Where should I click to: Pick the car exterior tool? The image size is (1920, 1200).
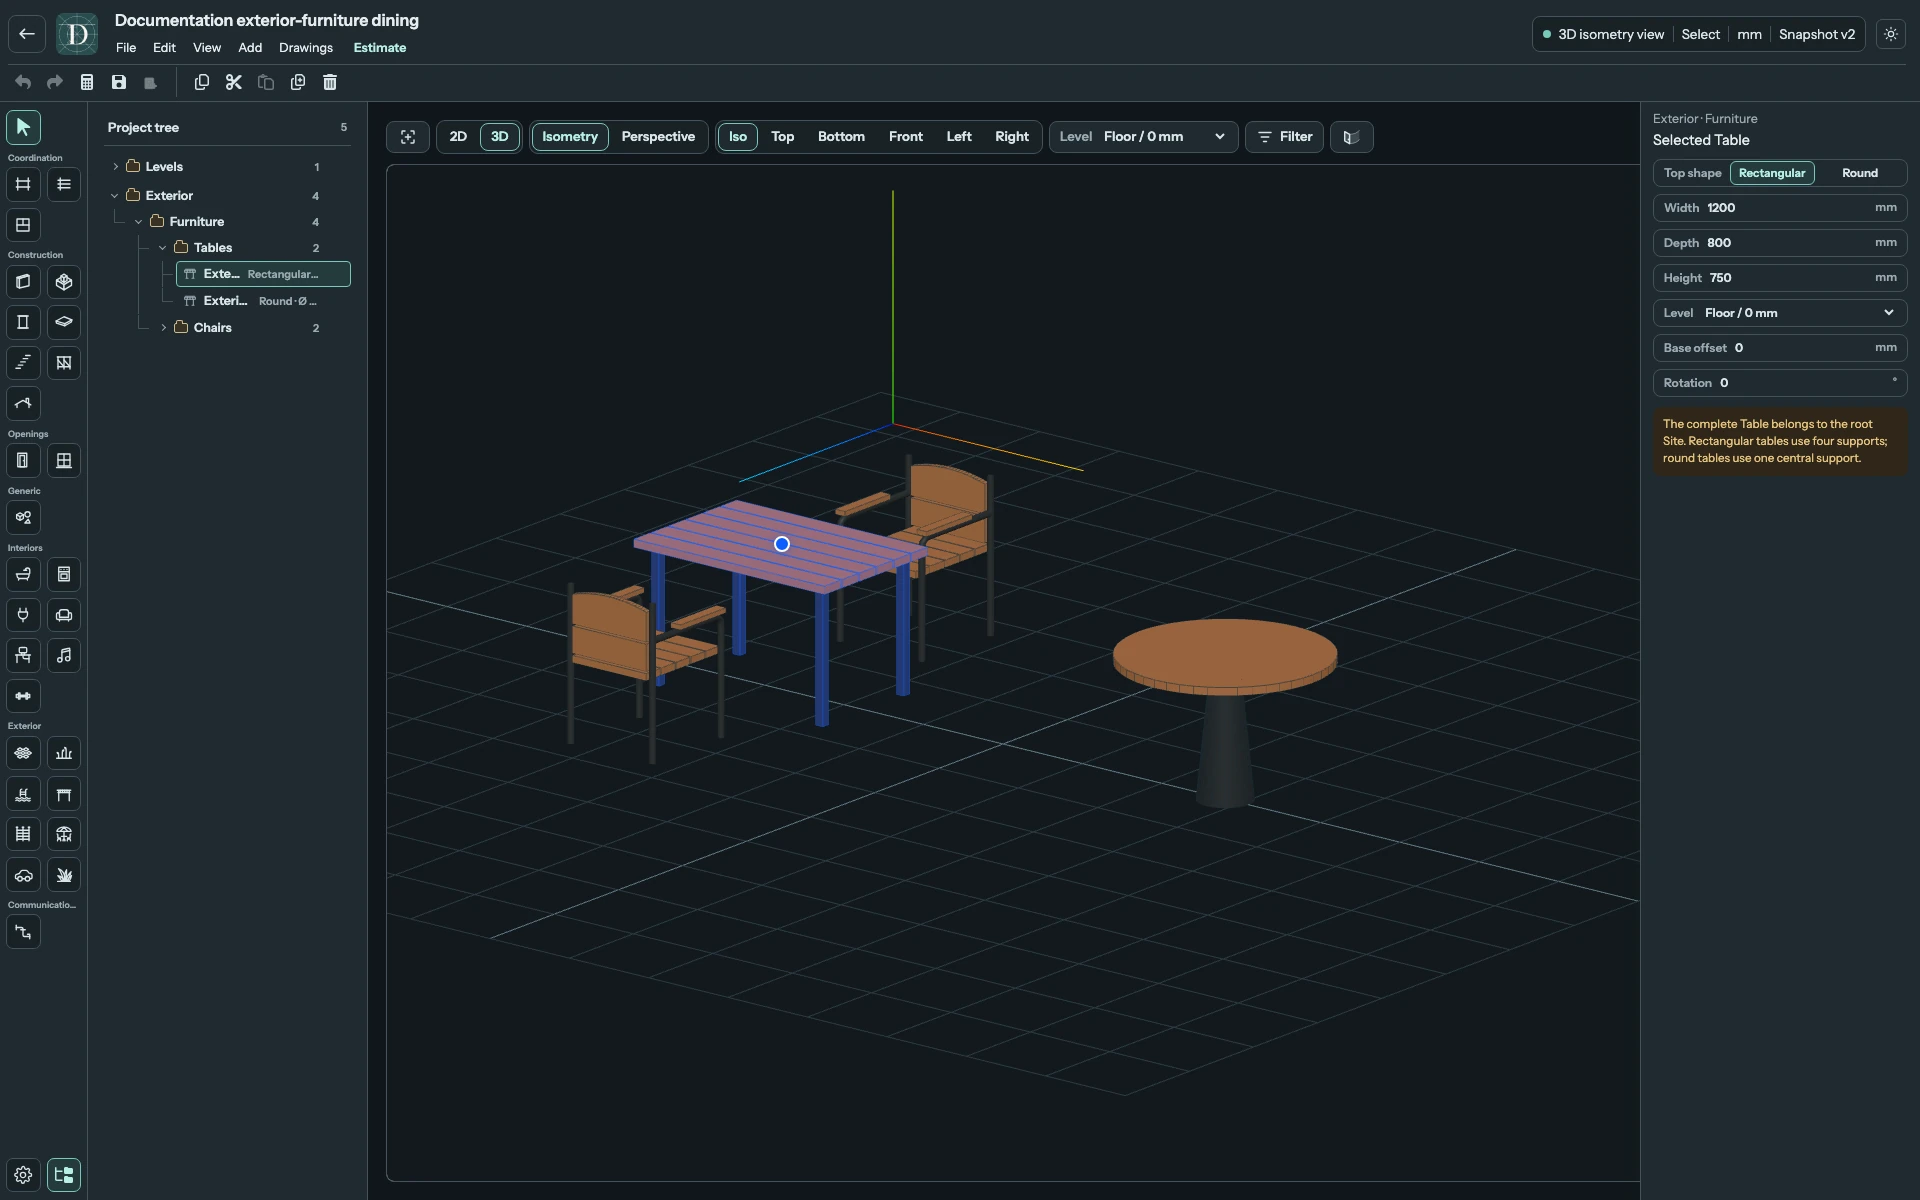point(23,875)
